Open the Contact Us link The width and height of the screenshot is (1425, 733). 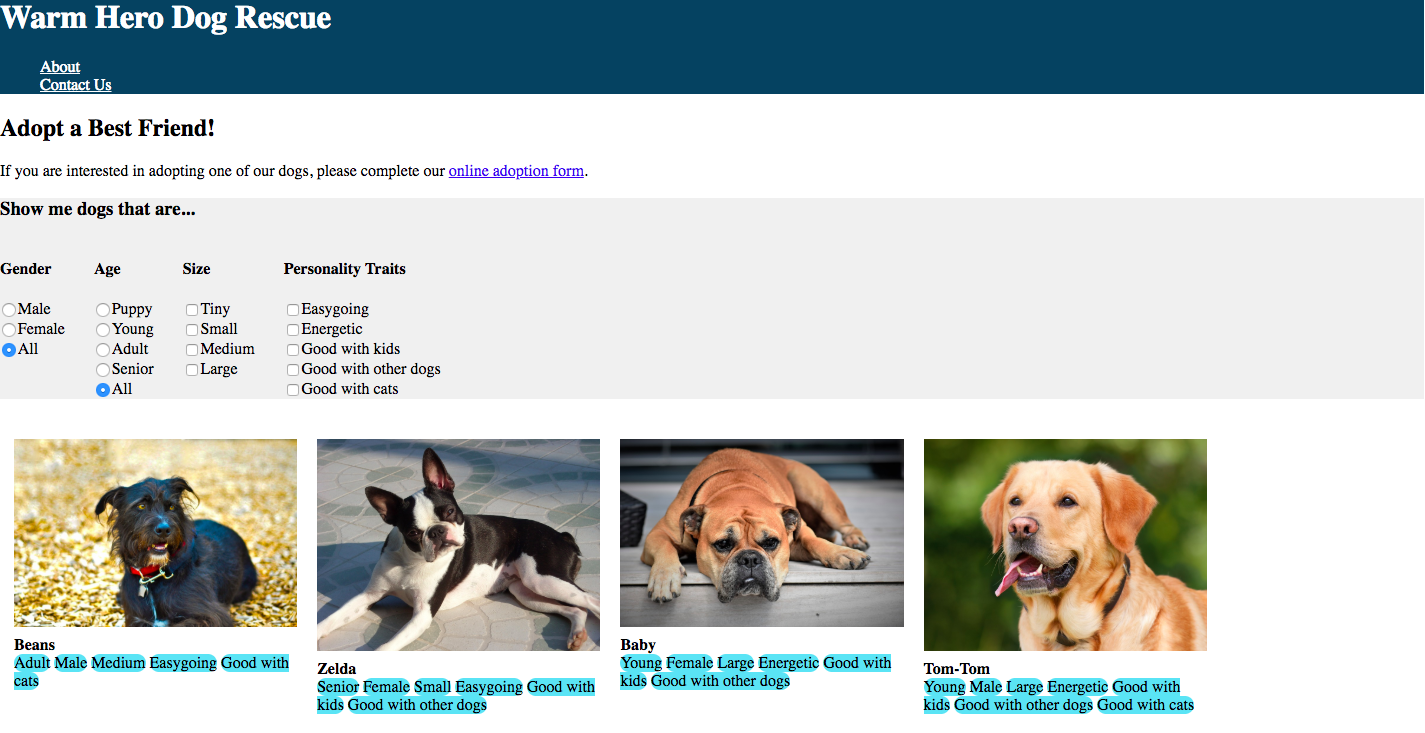tap(75, 85)
